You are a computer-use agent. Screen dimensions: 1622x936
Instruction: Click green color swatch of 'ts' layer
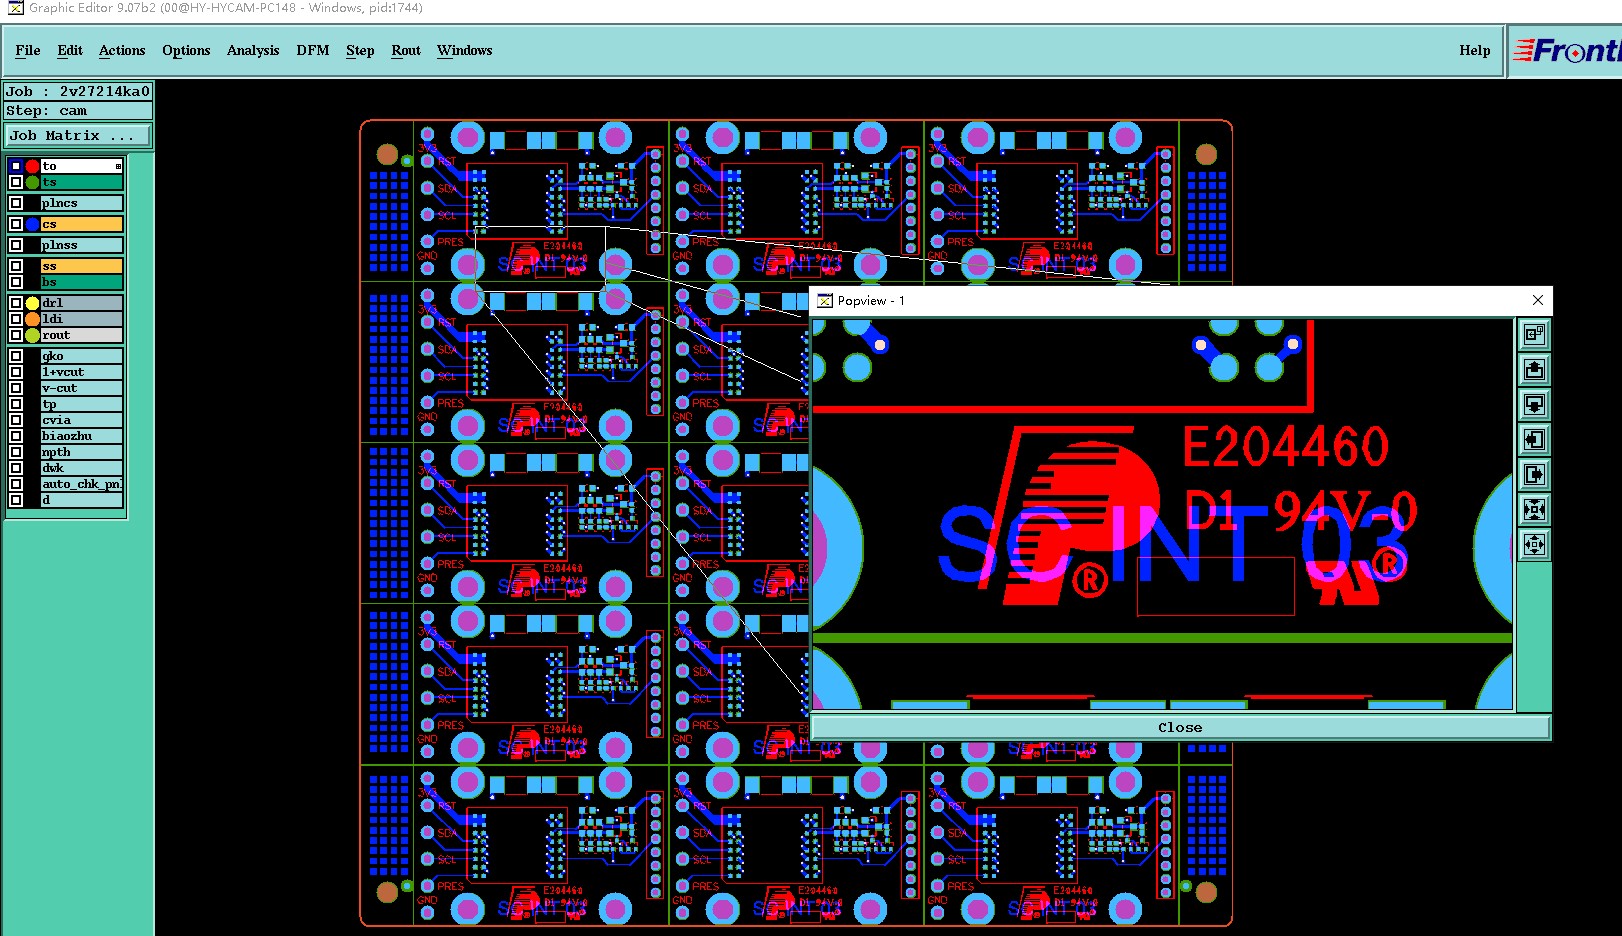pyautogui.click(x=33, y=182)
